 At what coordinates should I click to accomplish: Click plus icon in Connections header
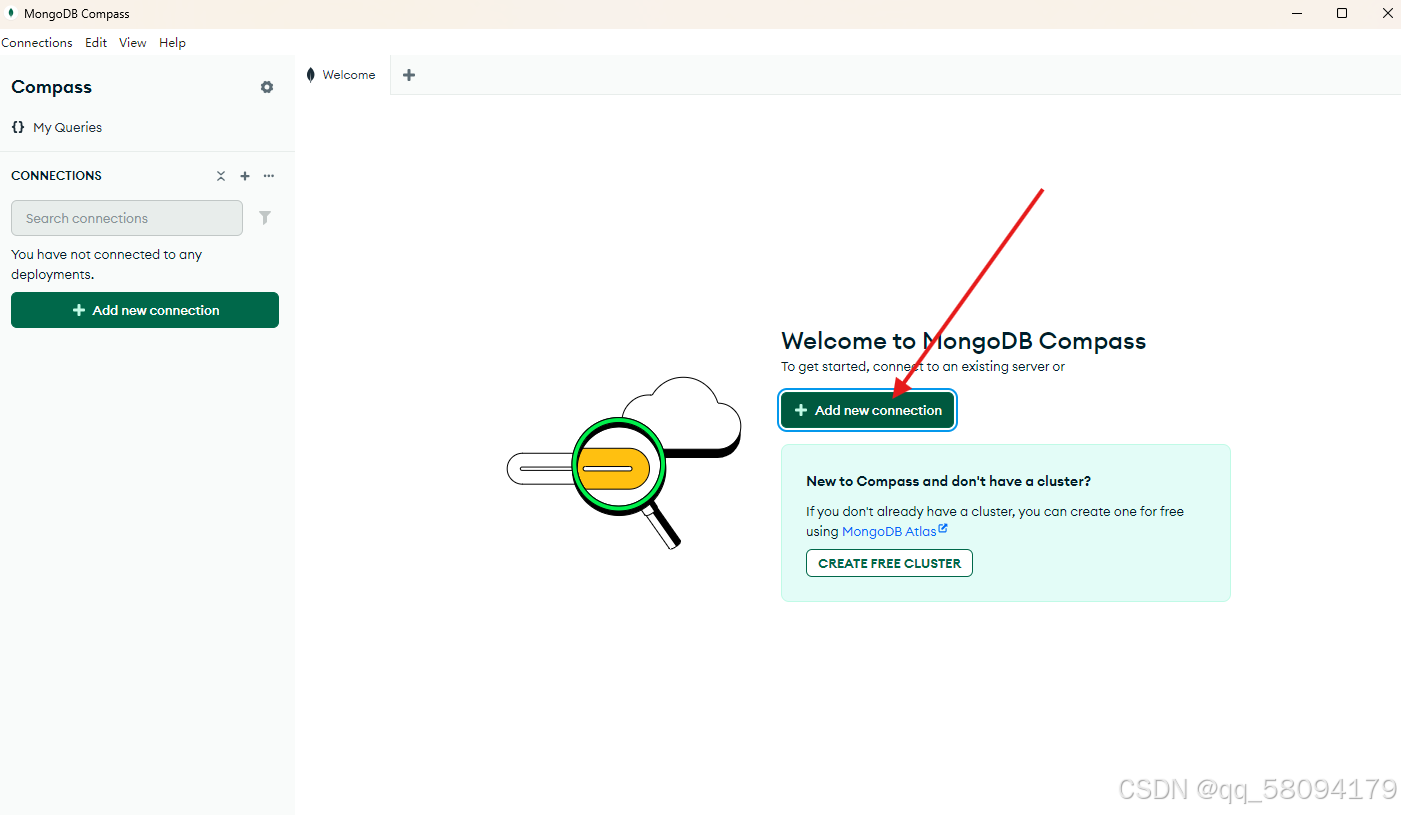click(x=245, y=176)
